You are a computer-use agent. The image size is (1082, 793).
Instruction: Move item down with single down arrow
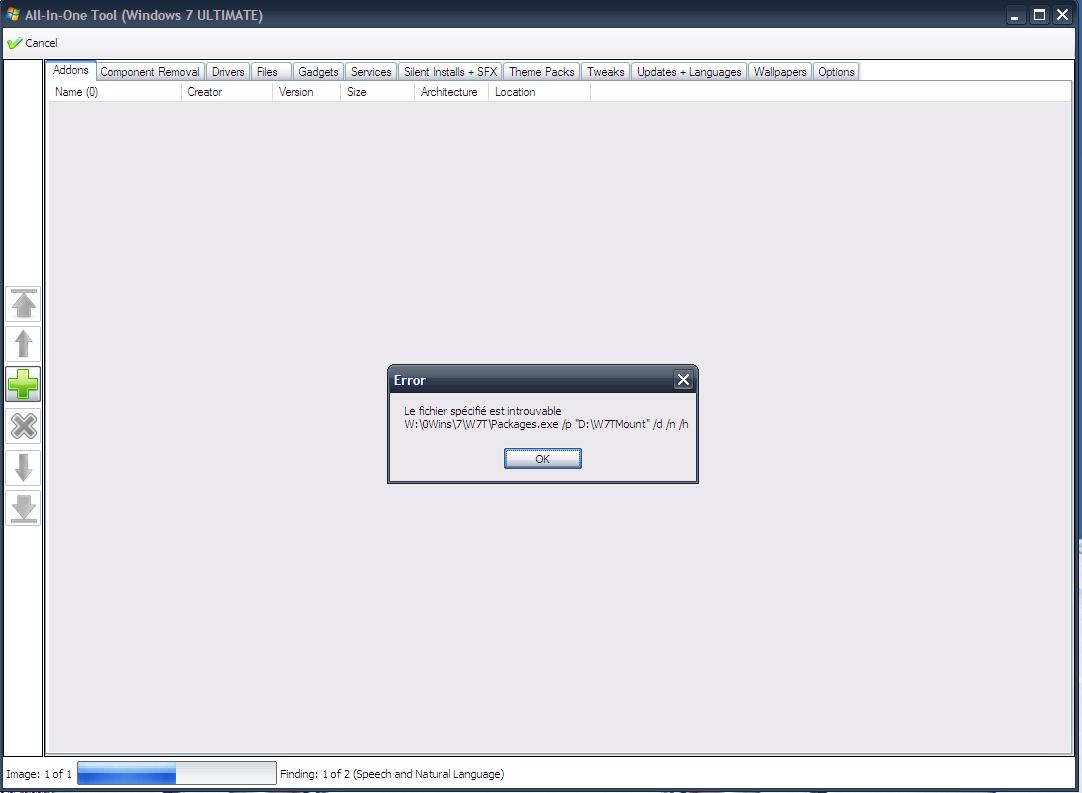23,467
